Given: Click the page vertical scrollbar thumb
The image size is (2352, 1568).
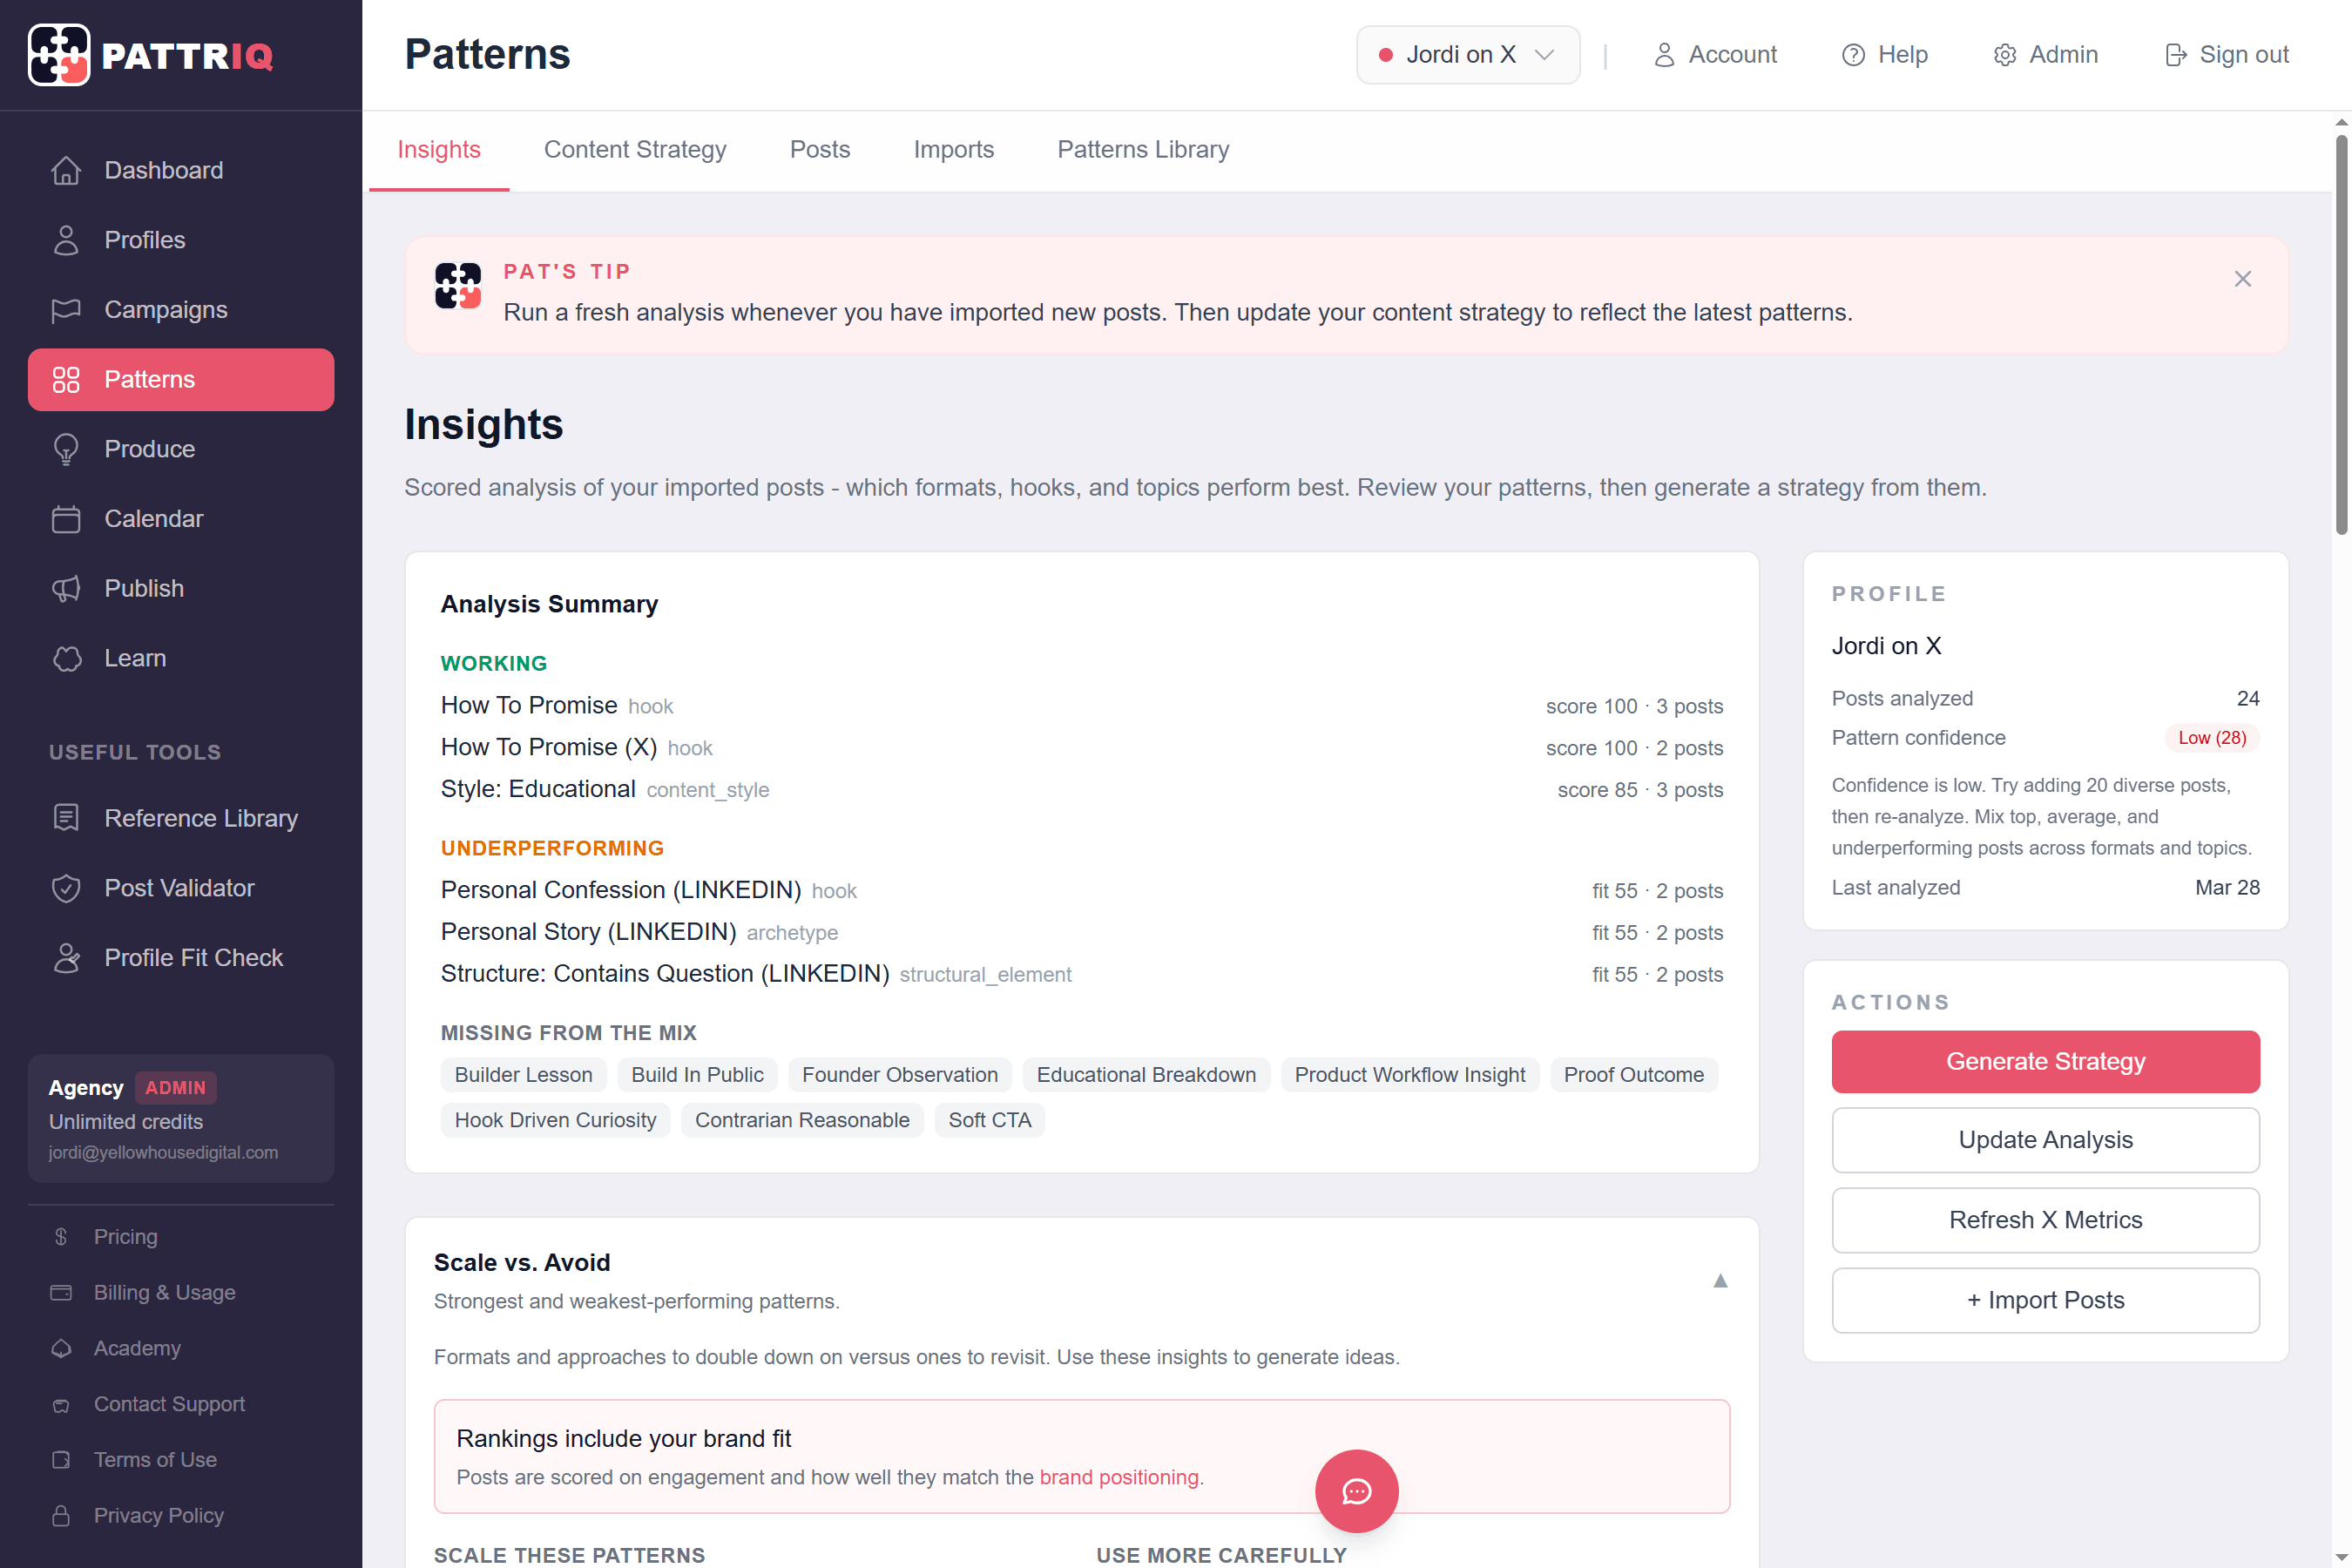Looking at the screenshot, I should (x=2342, y=335).
